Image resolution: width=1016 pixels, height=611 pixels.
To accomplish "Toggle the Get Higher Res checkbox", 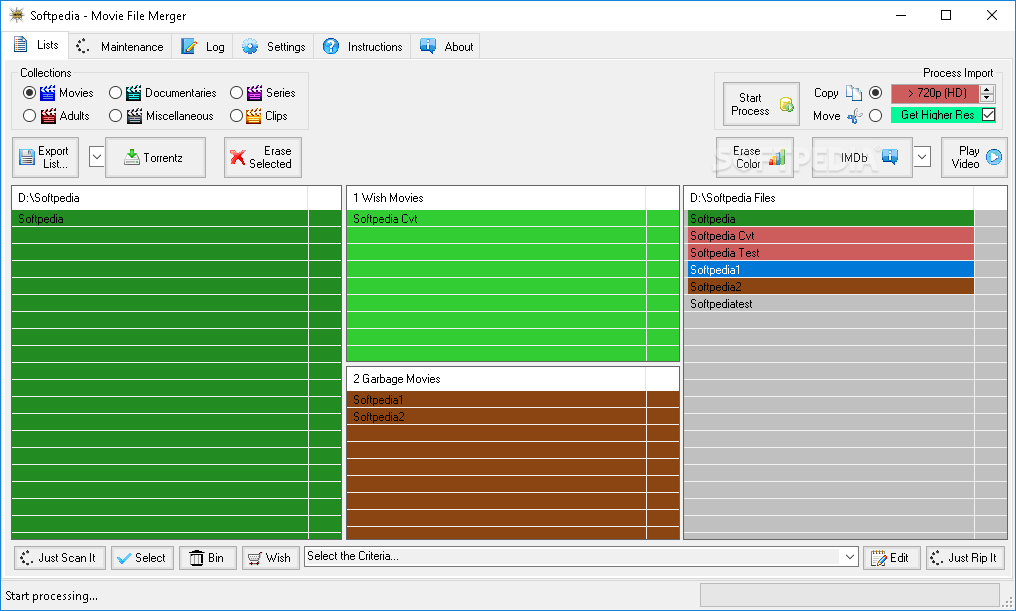I will point(988,115).
